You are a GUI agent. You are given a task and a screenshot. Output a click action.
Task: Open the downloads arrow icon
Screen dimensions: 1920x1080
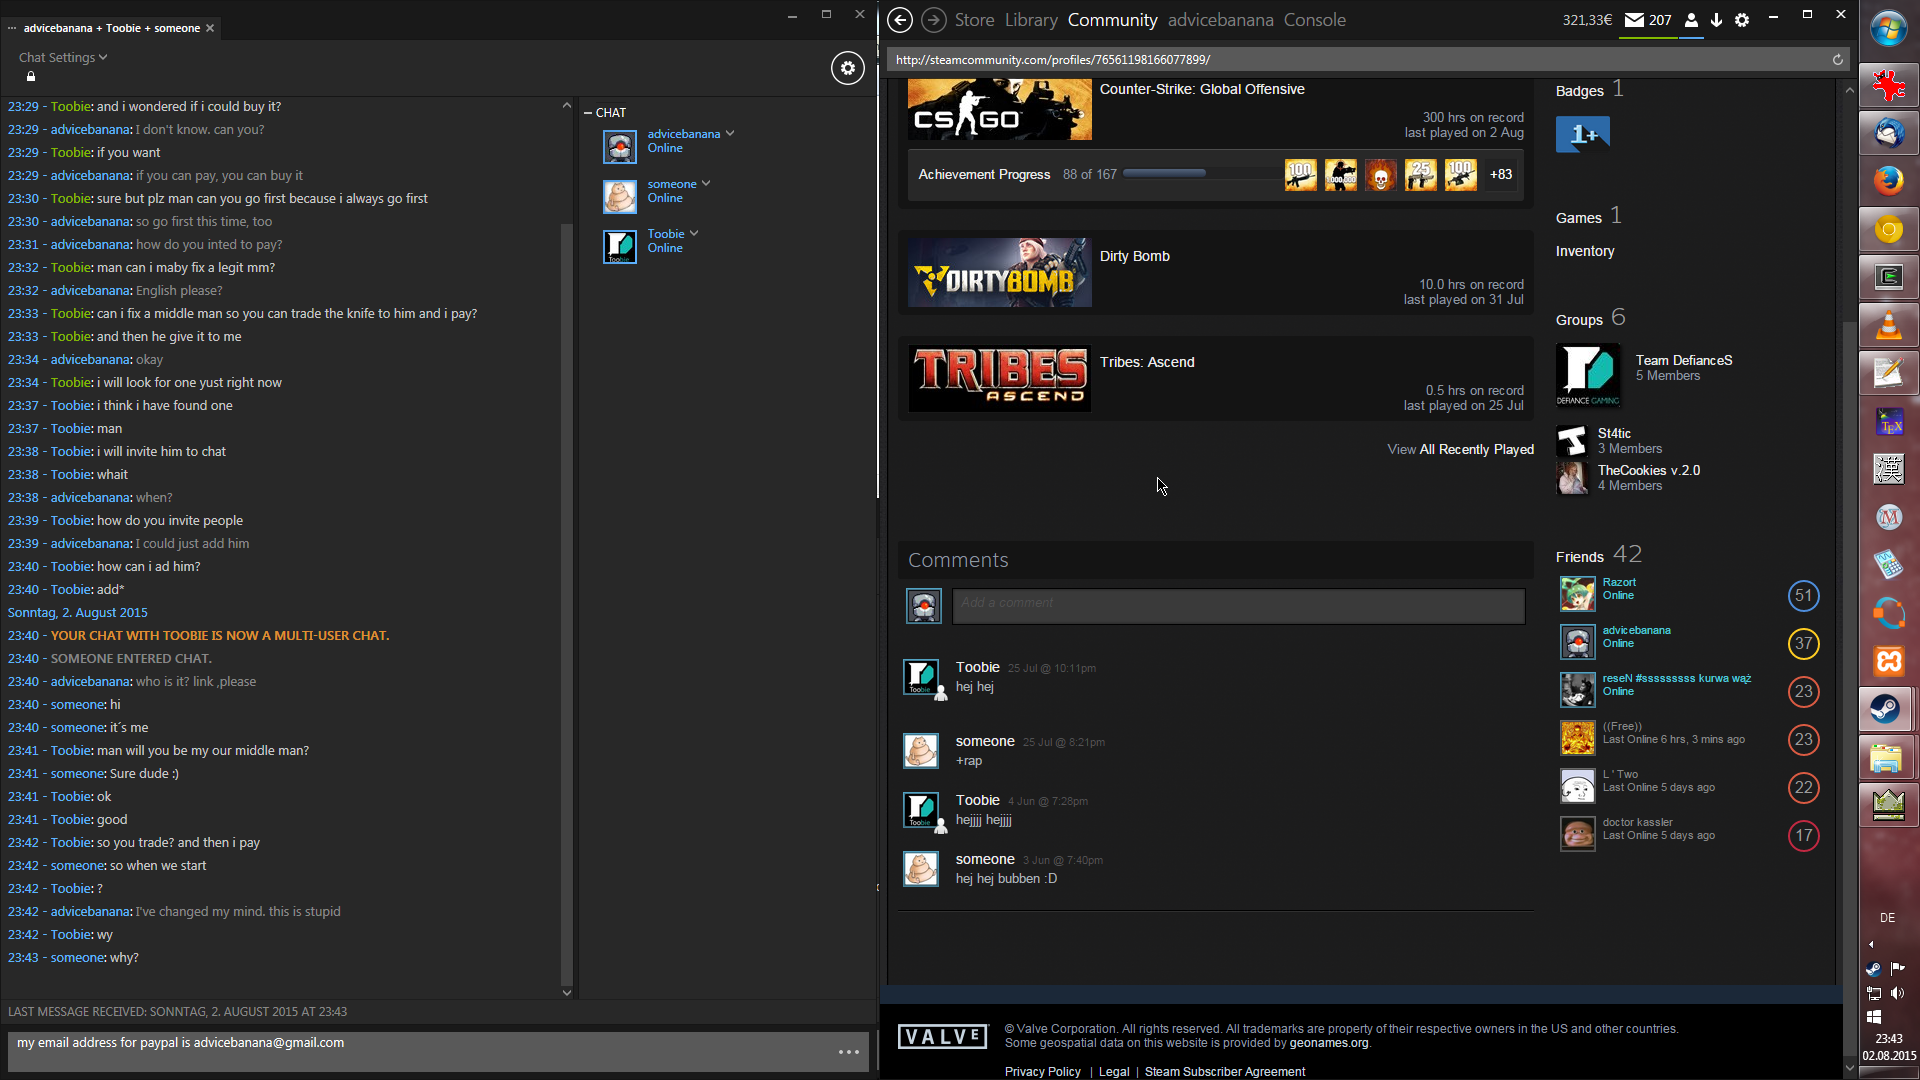[1716, 20]
